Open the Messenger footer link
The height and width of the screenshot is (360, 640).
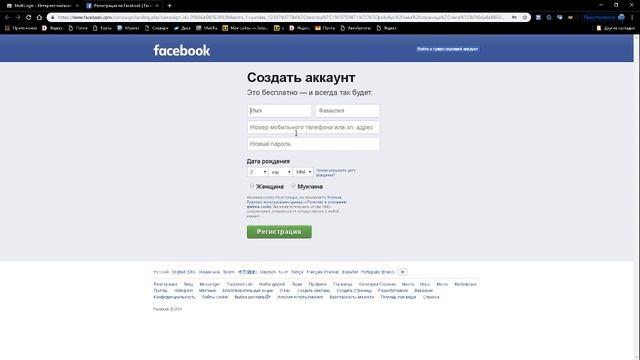[210, 284]
